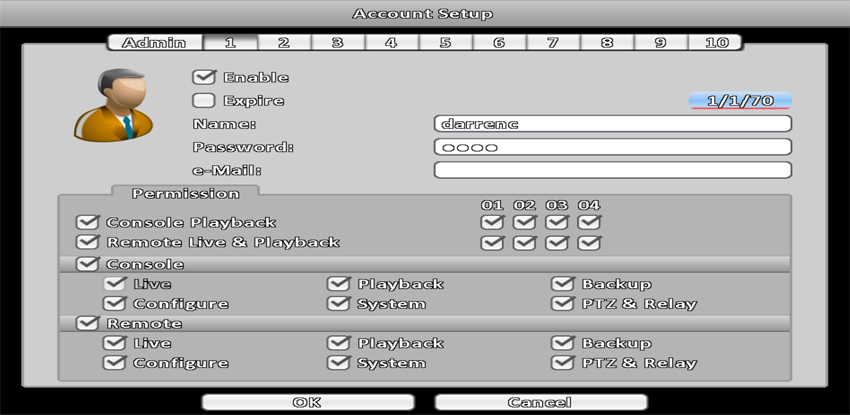This screenshot has width=850, height=415.
Task: Click the Name input field
Action: click(612, 124)
